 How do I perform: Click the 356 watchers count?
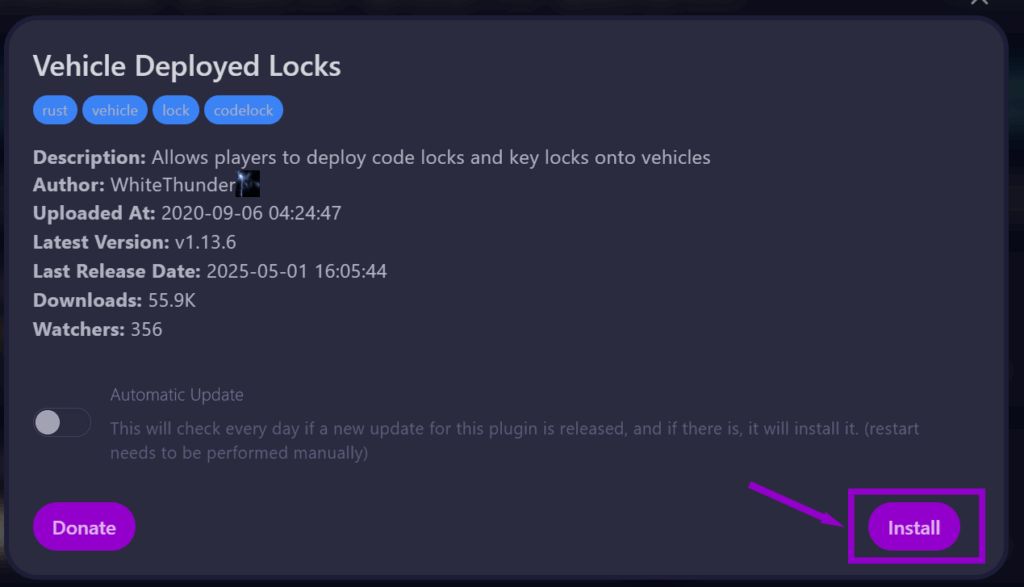[146, 329]
